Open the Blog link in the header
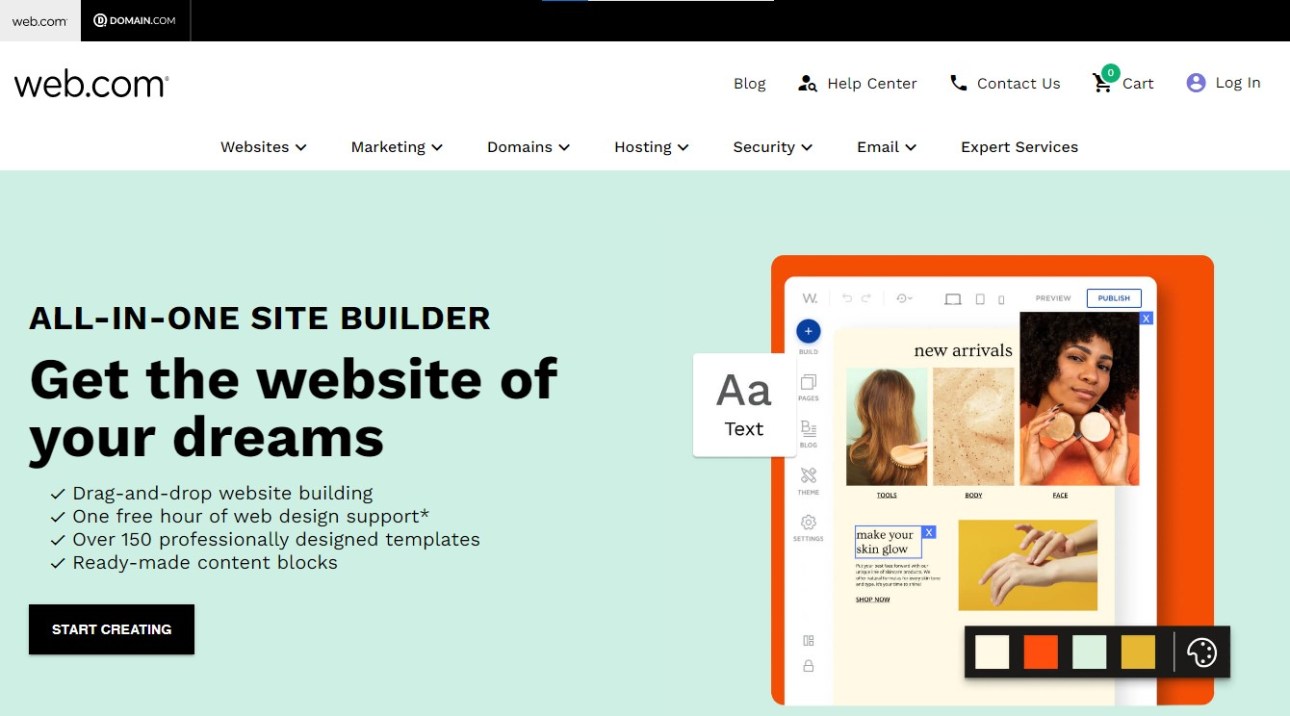This screenshot has height=716, width=1290. pos(749,84)
